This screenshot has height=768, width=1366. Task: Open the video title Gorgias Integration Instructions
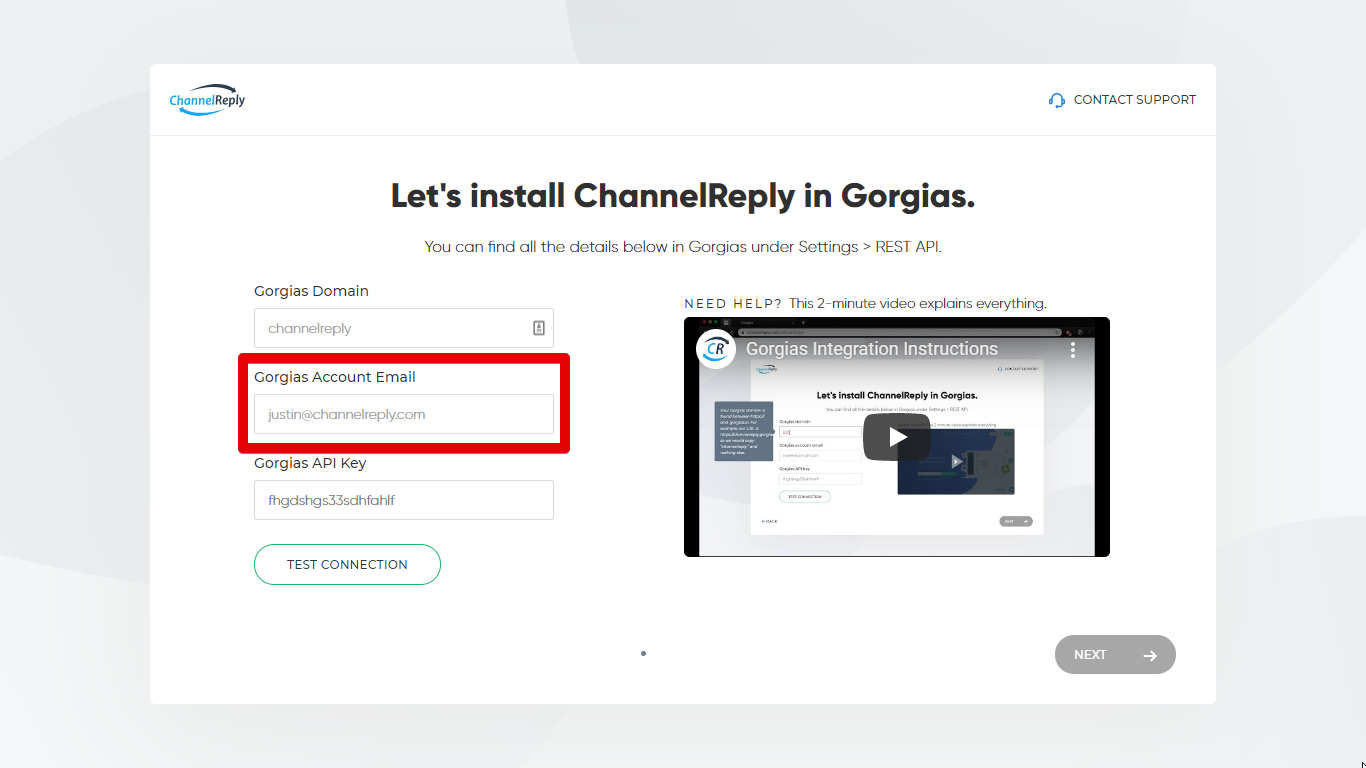point(872,349)
